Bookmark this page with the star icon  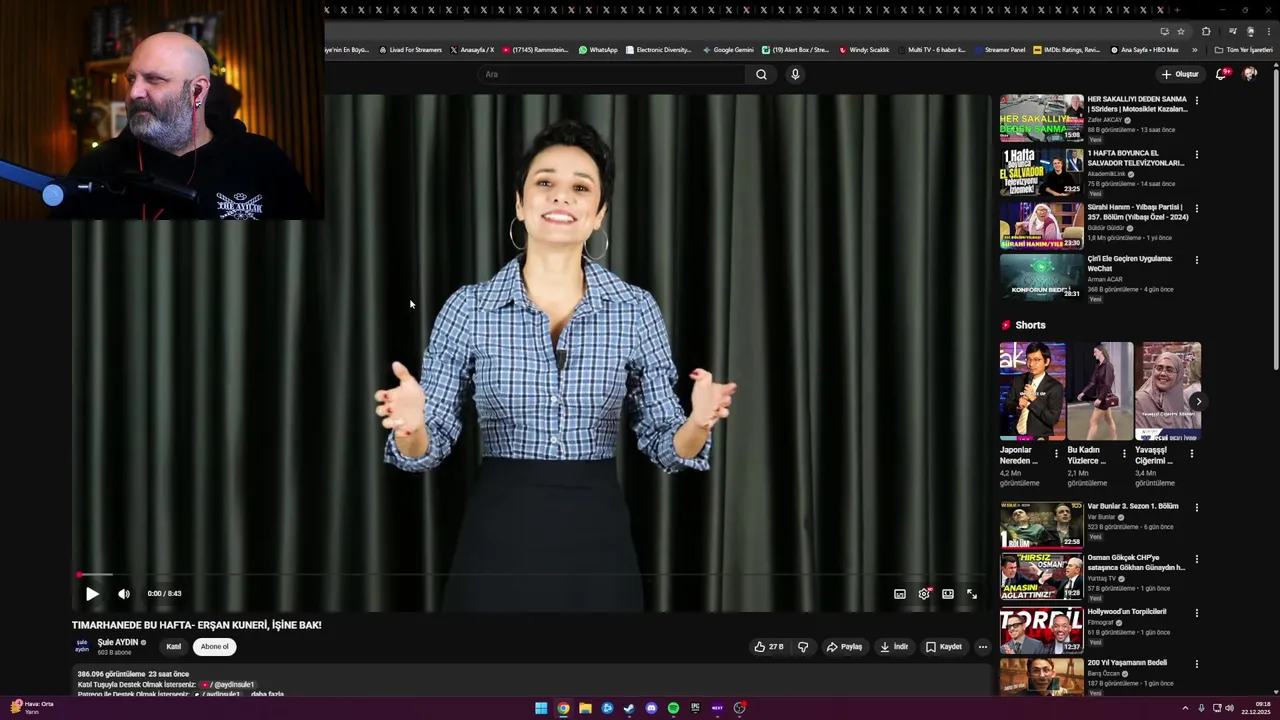click(x=1181, y=31)
